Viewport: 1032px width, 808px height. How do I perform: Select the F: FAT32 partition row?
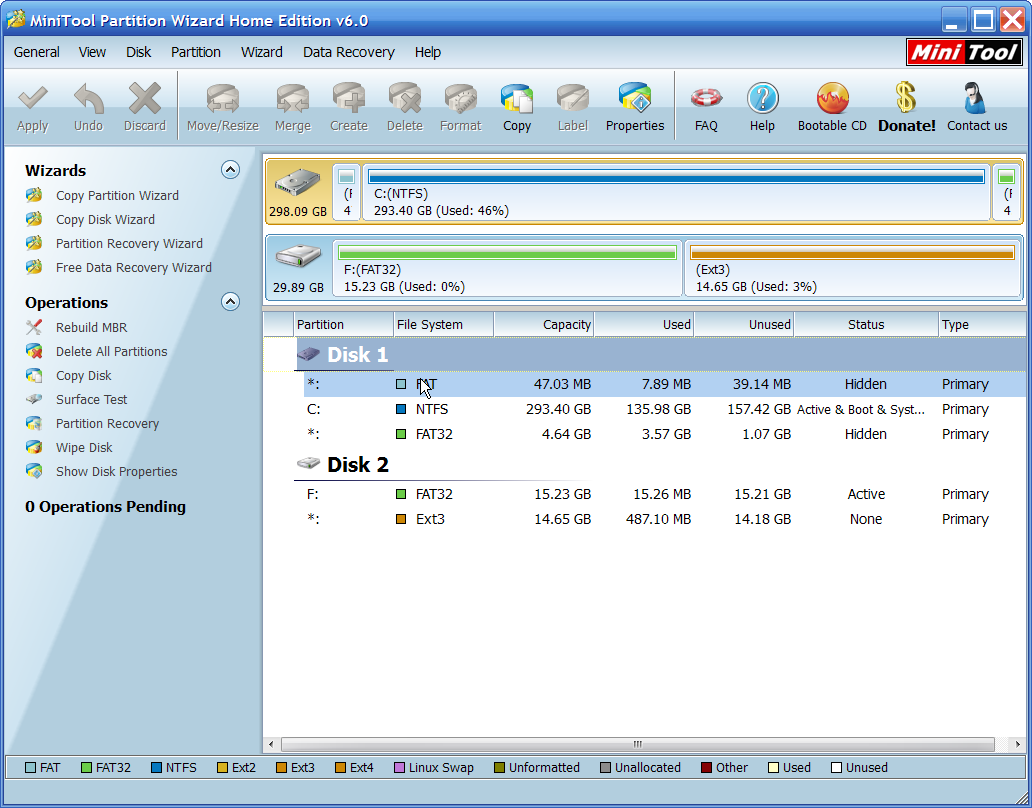663,494
